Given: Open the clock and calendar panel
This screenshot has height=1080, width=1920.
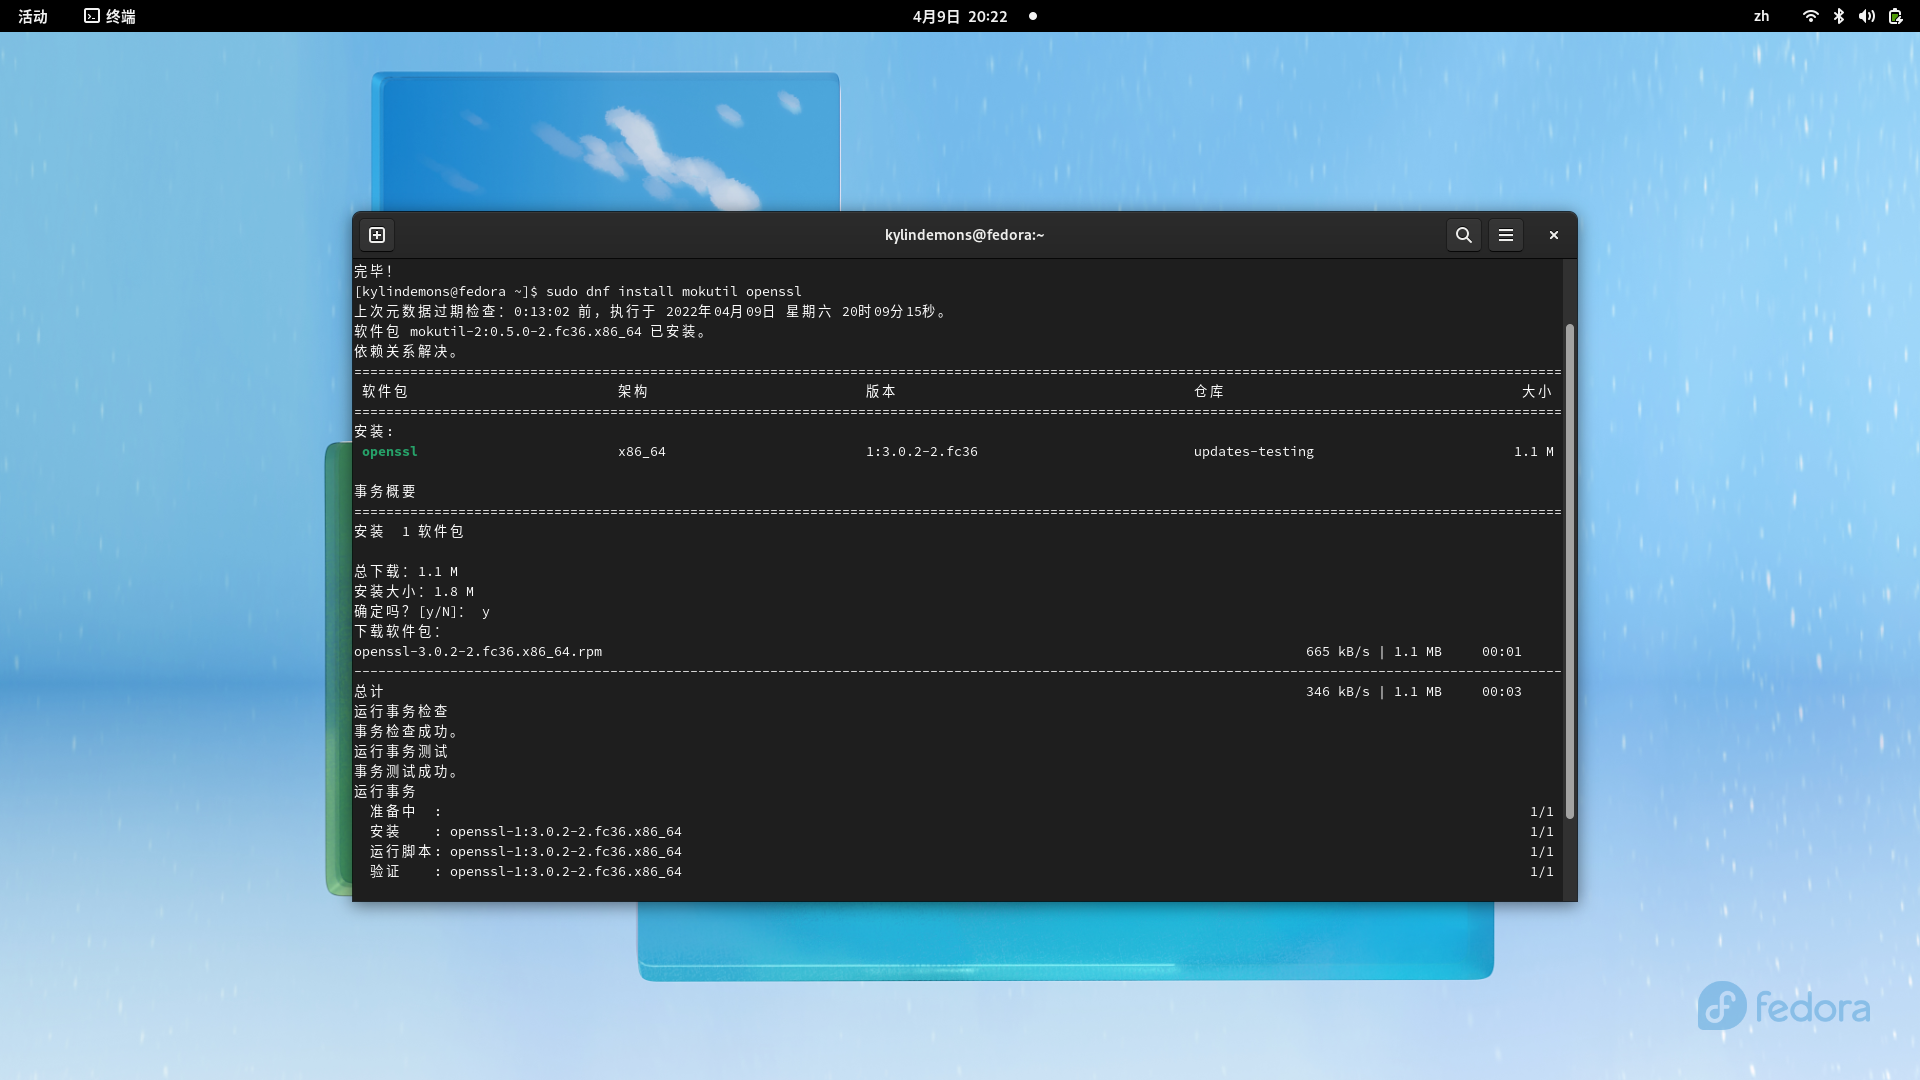Looking at the screenshot, I should point(959,16).
